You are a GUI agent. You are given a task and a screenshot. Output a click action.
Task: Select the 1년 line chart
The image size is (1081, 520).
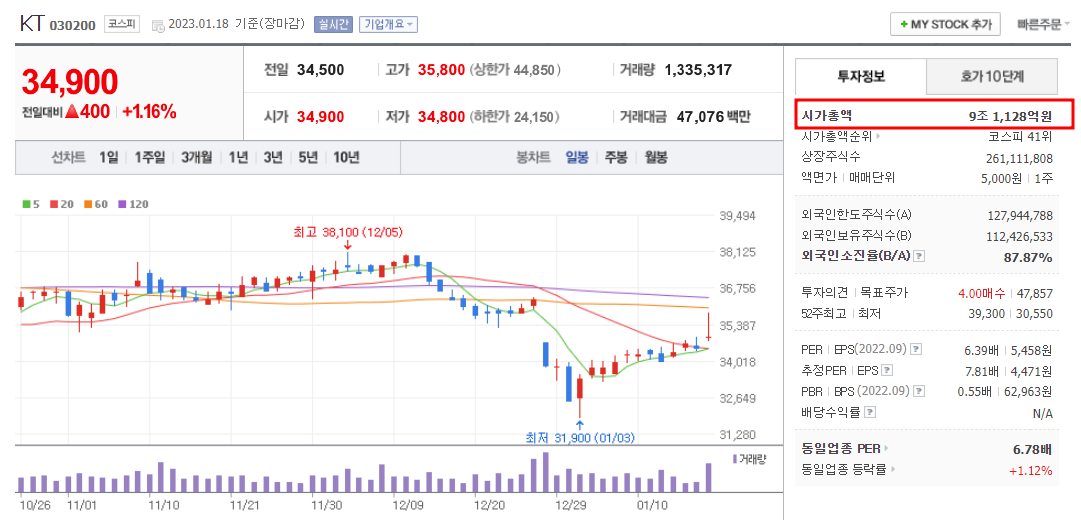(238, 157)
